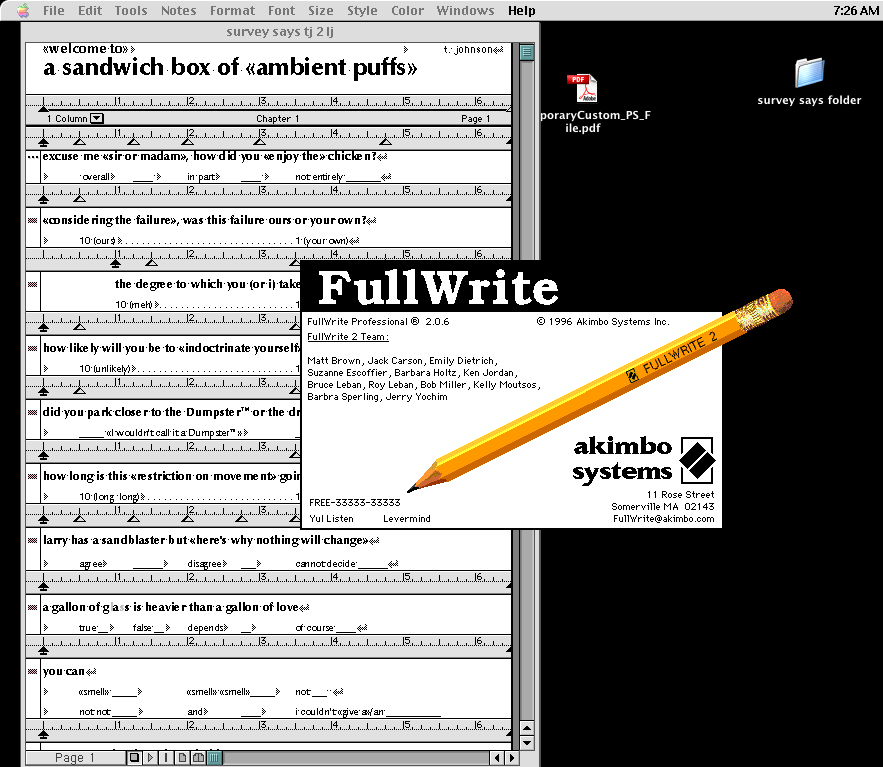Open the Windows menu
Screen dimensions: 883x767
click(465, 10)
